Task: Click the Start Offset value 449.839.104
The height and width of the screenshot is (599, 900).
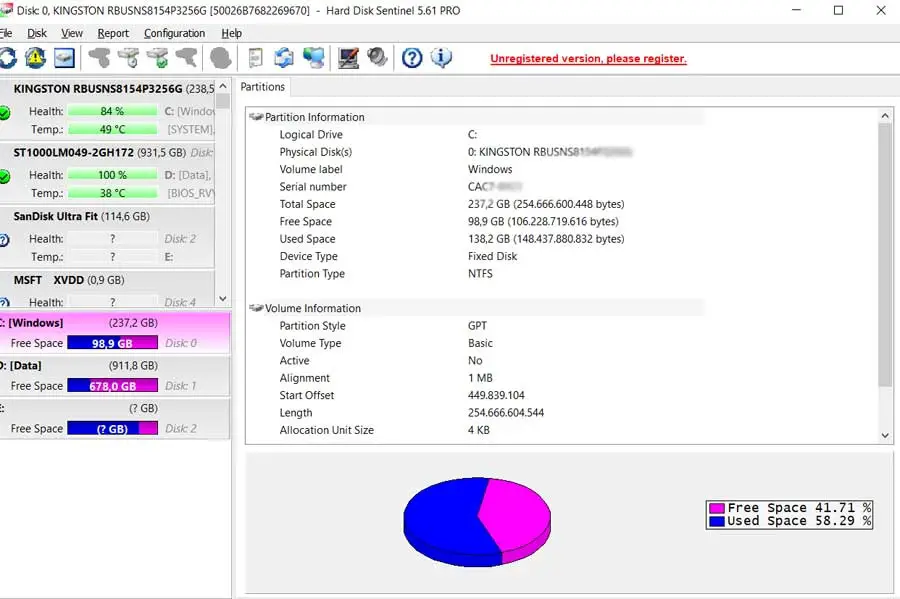Action: (x=496, y=395)
